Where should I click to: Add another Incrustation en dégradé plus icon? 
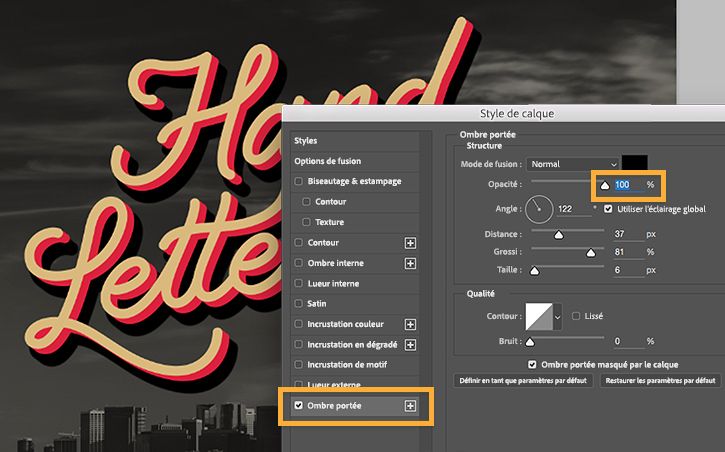click(x=410, y=345)
